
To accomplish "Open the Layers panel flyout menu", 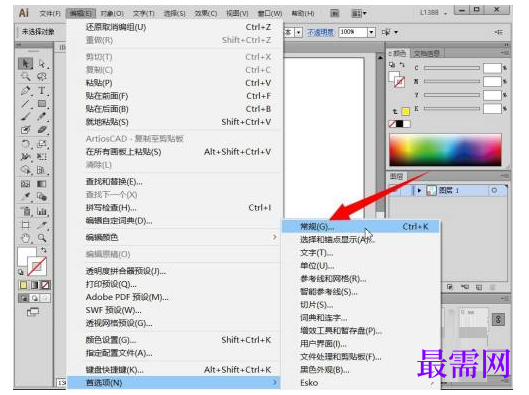I will [505, 176].
